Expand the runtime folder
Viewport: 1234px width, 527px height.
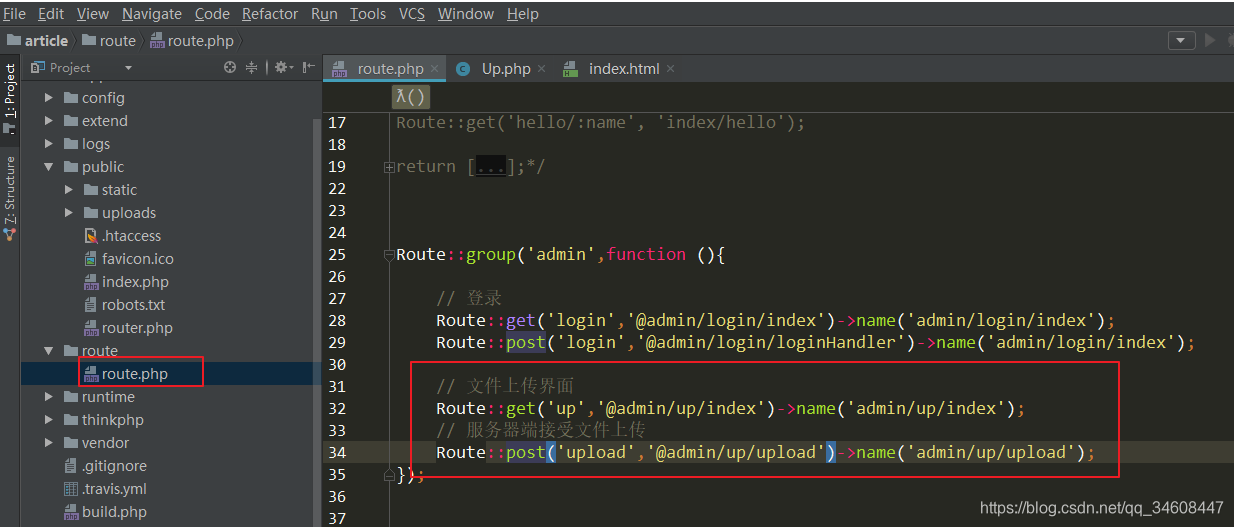(x=49, y=397)
